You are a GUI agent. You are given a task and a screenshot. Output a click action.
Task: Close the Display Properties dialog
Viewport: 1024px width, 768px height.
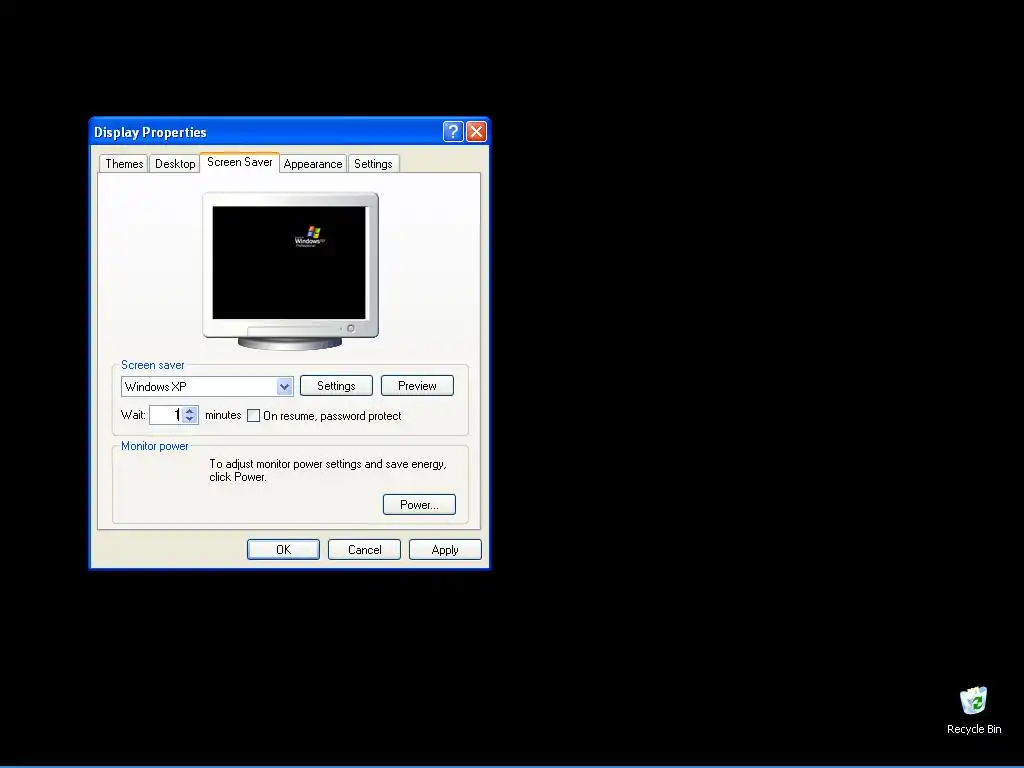[476, 131]
